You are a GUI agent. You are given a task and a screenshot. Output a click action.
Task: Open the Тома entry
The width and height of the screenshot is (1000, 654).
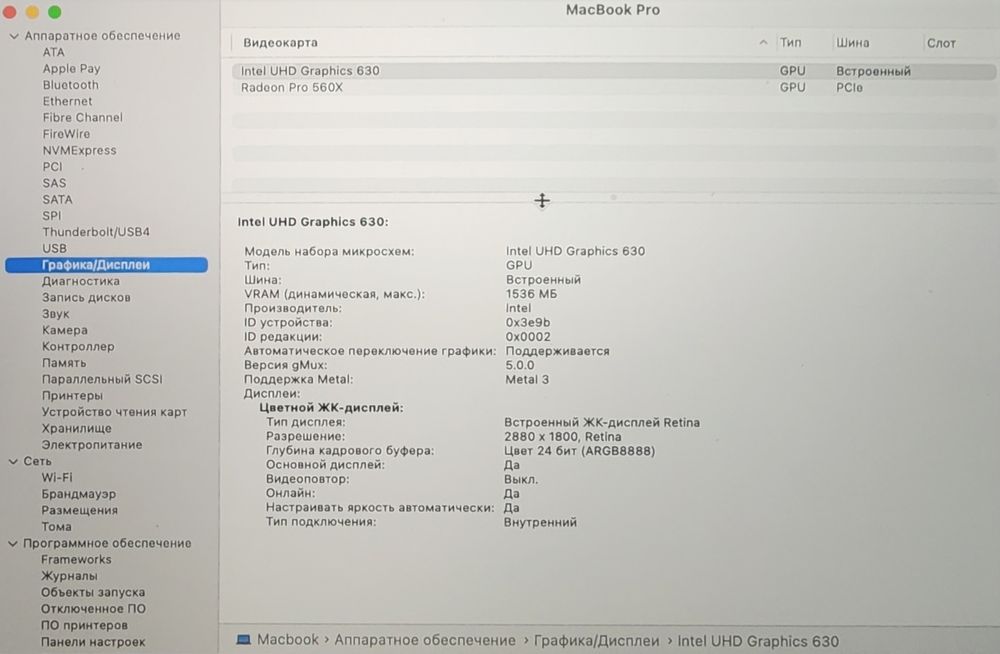point(57,527)
